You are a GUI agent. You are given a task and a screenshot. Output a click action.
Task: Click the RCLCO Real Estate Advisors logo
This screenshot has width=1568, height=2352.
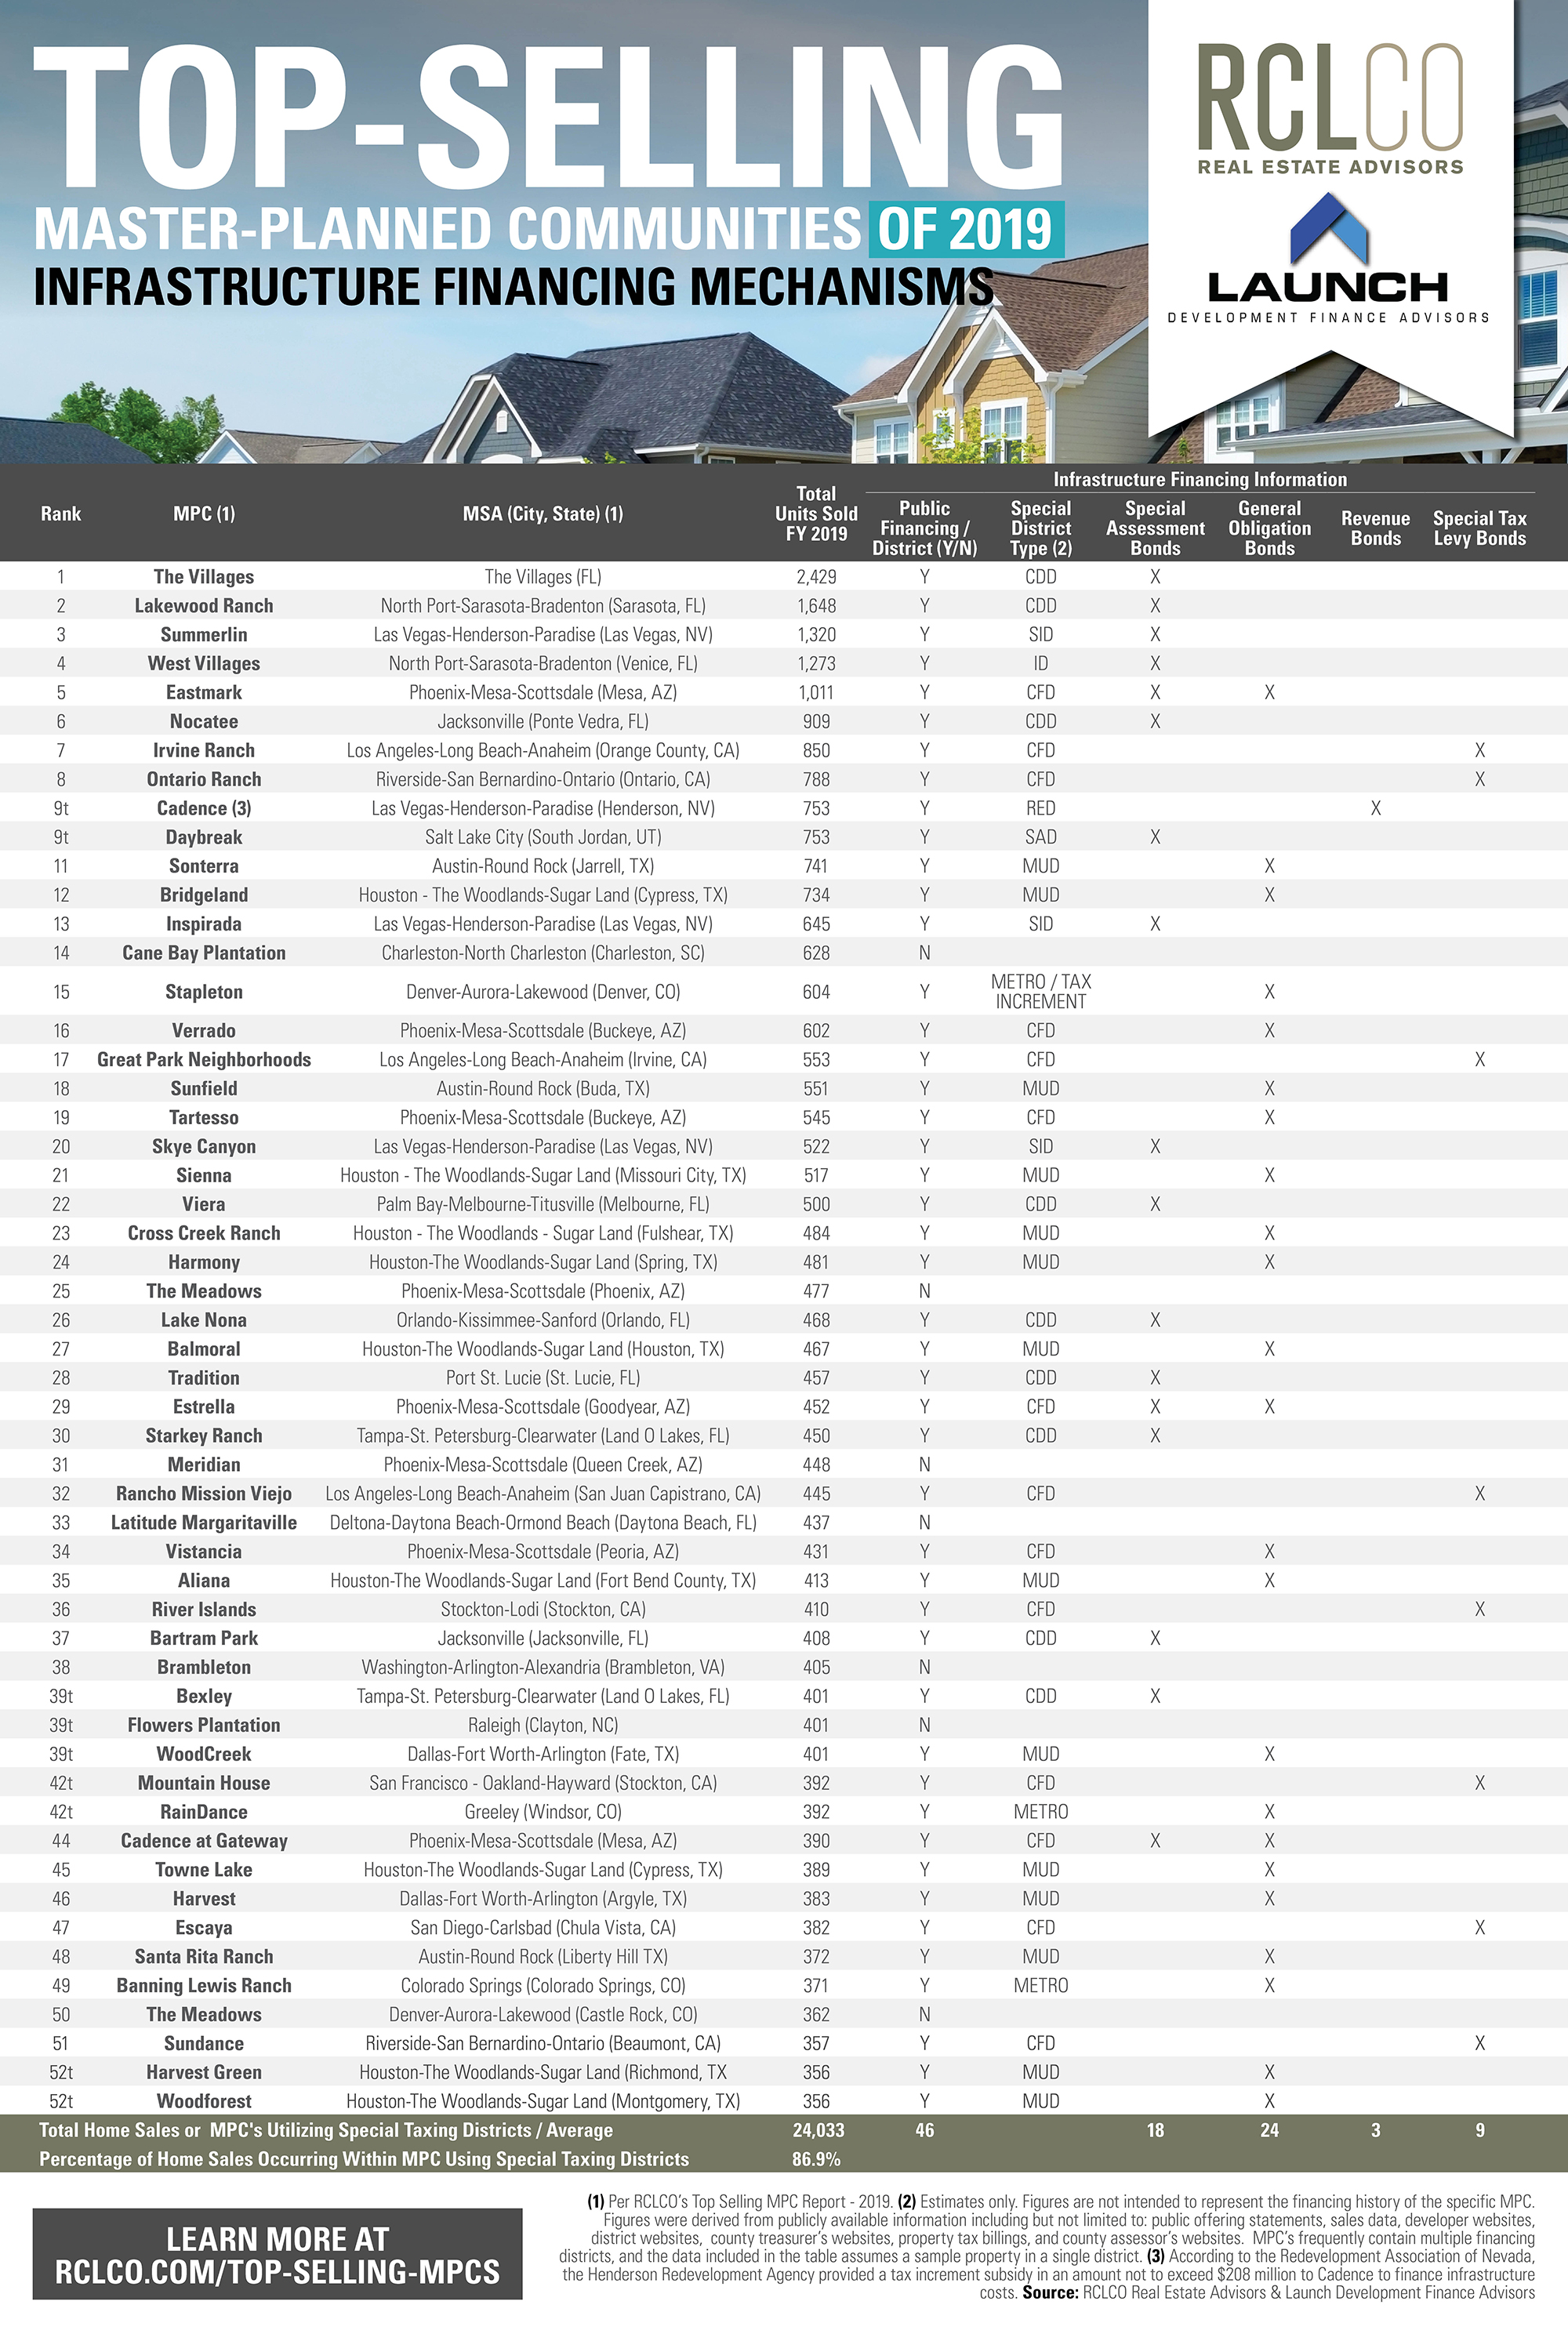pyautogui.click(x=1330, y=109)
